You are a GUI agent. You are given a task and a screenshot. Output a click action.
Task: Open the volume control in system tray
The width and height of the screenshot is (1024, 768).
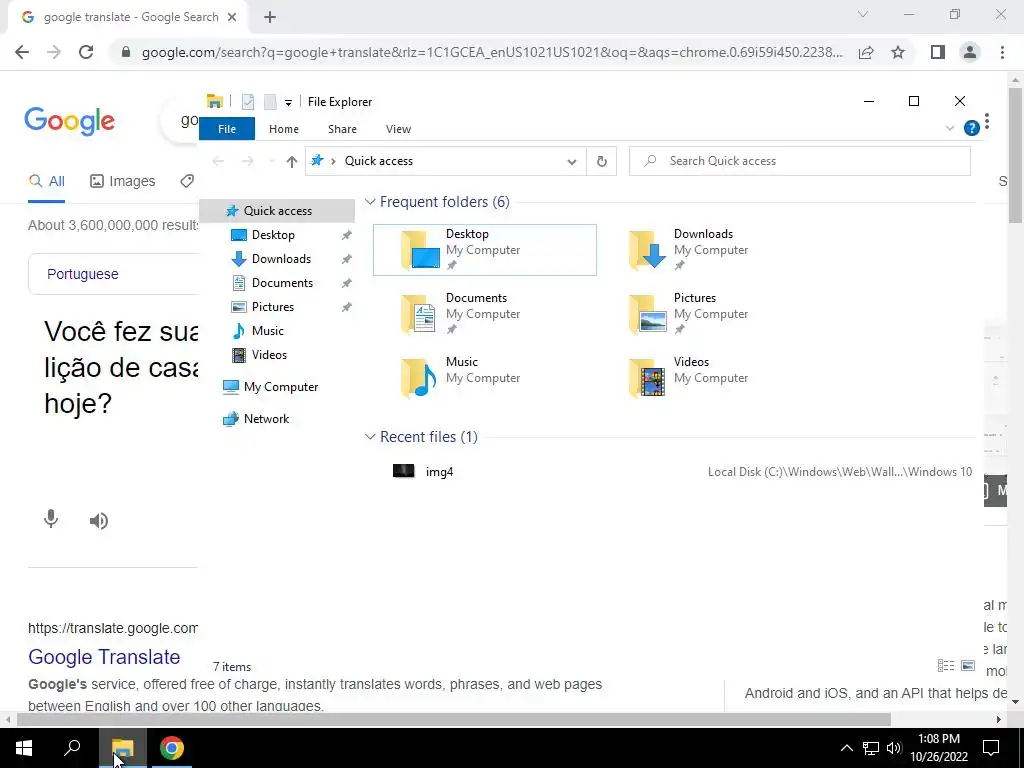(894, 748)
